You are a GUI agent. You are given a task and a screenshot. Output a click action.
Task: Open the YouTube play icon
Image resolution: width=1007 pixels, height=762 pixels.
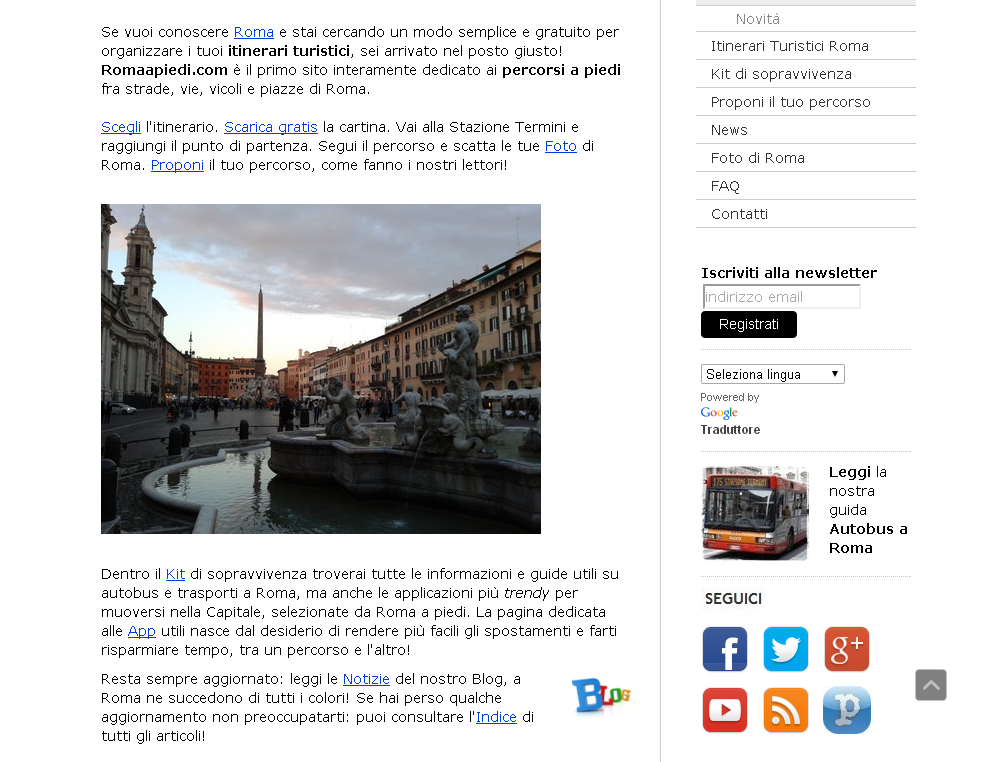coord(724,710)
